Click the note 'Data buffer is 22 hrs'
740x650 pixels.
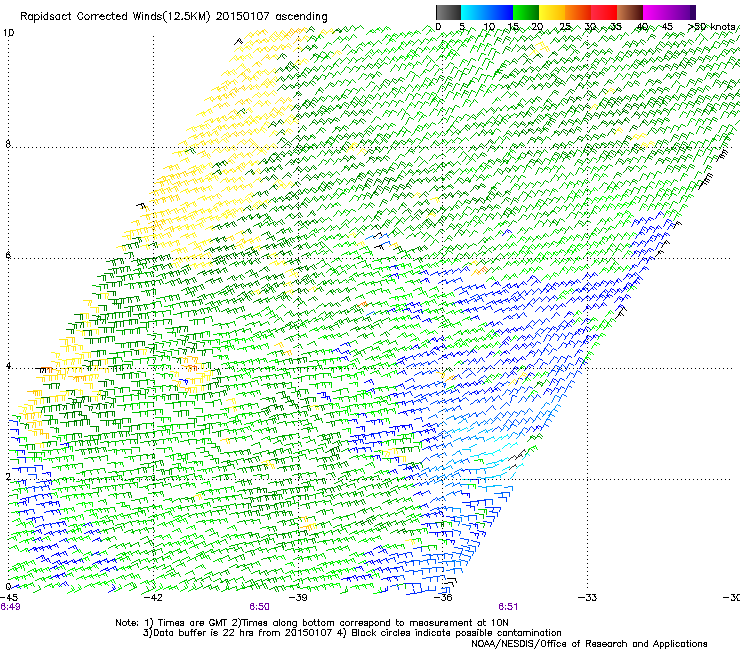coord(204,633)
